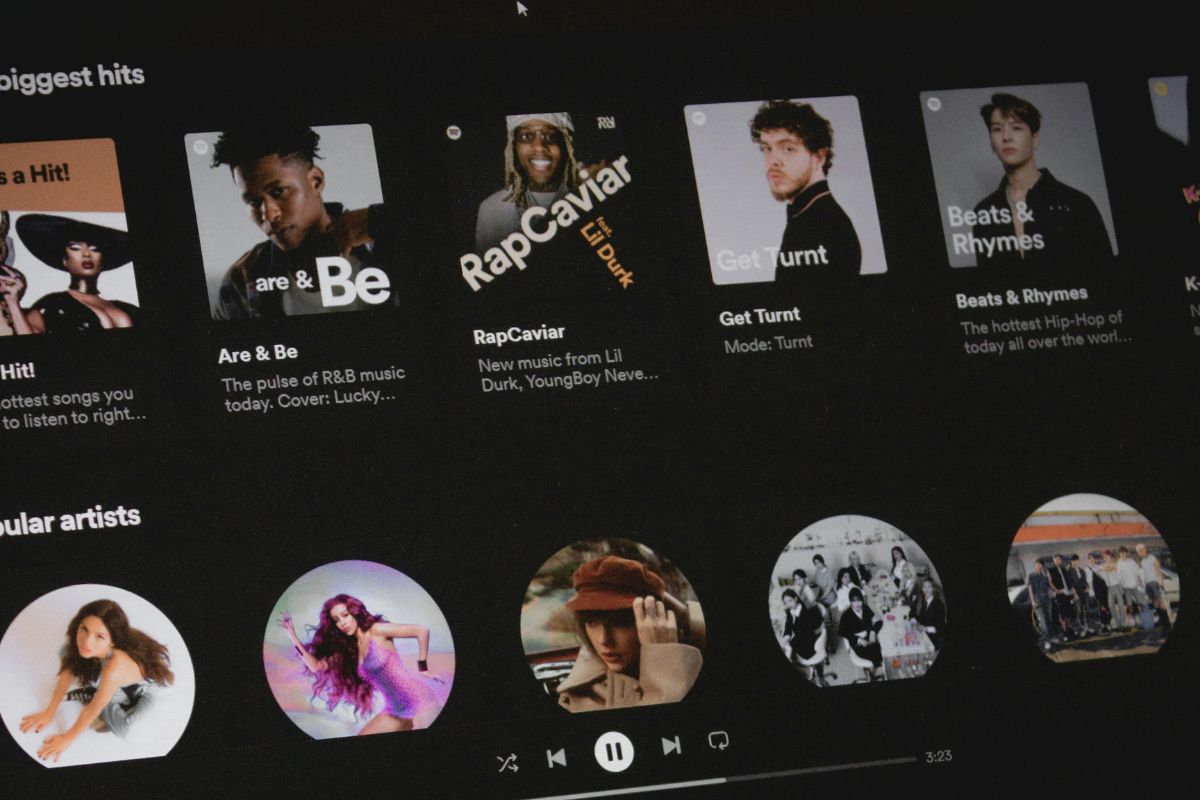Screen dimensions: 1200x800
Task: Open the "Popular artists" section heading
Action: click(x=68, y=521)
